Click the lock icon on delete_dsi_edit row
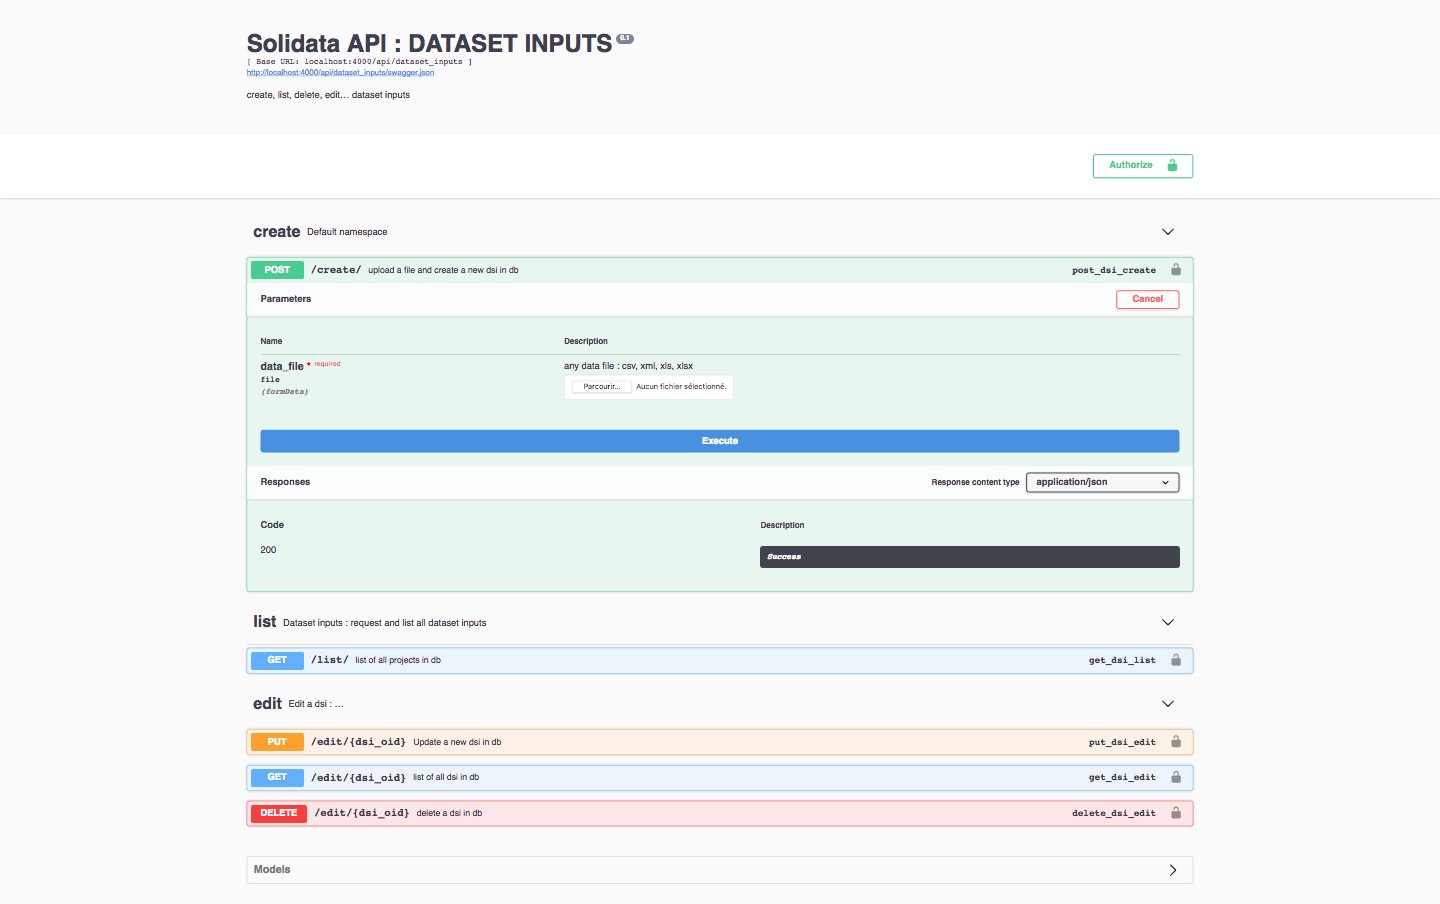Image resolution: width=1440 pixels, height=904 pixels. 1176,813
